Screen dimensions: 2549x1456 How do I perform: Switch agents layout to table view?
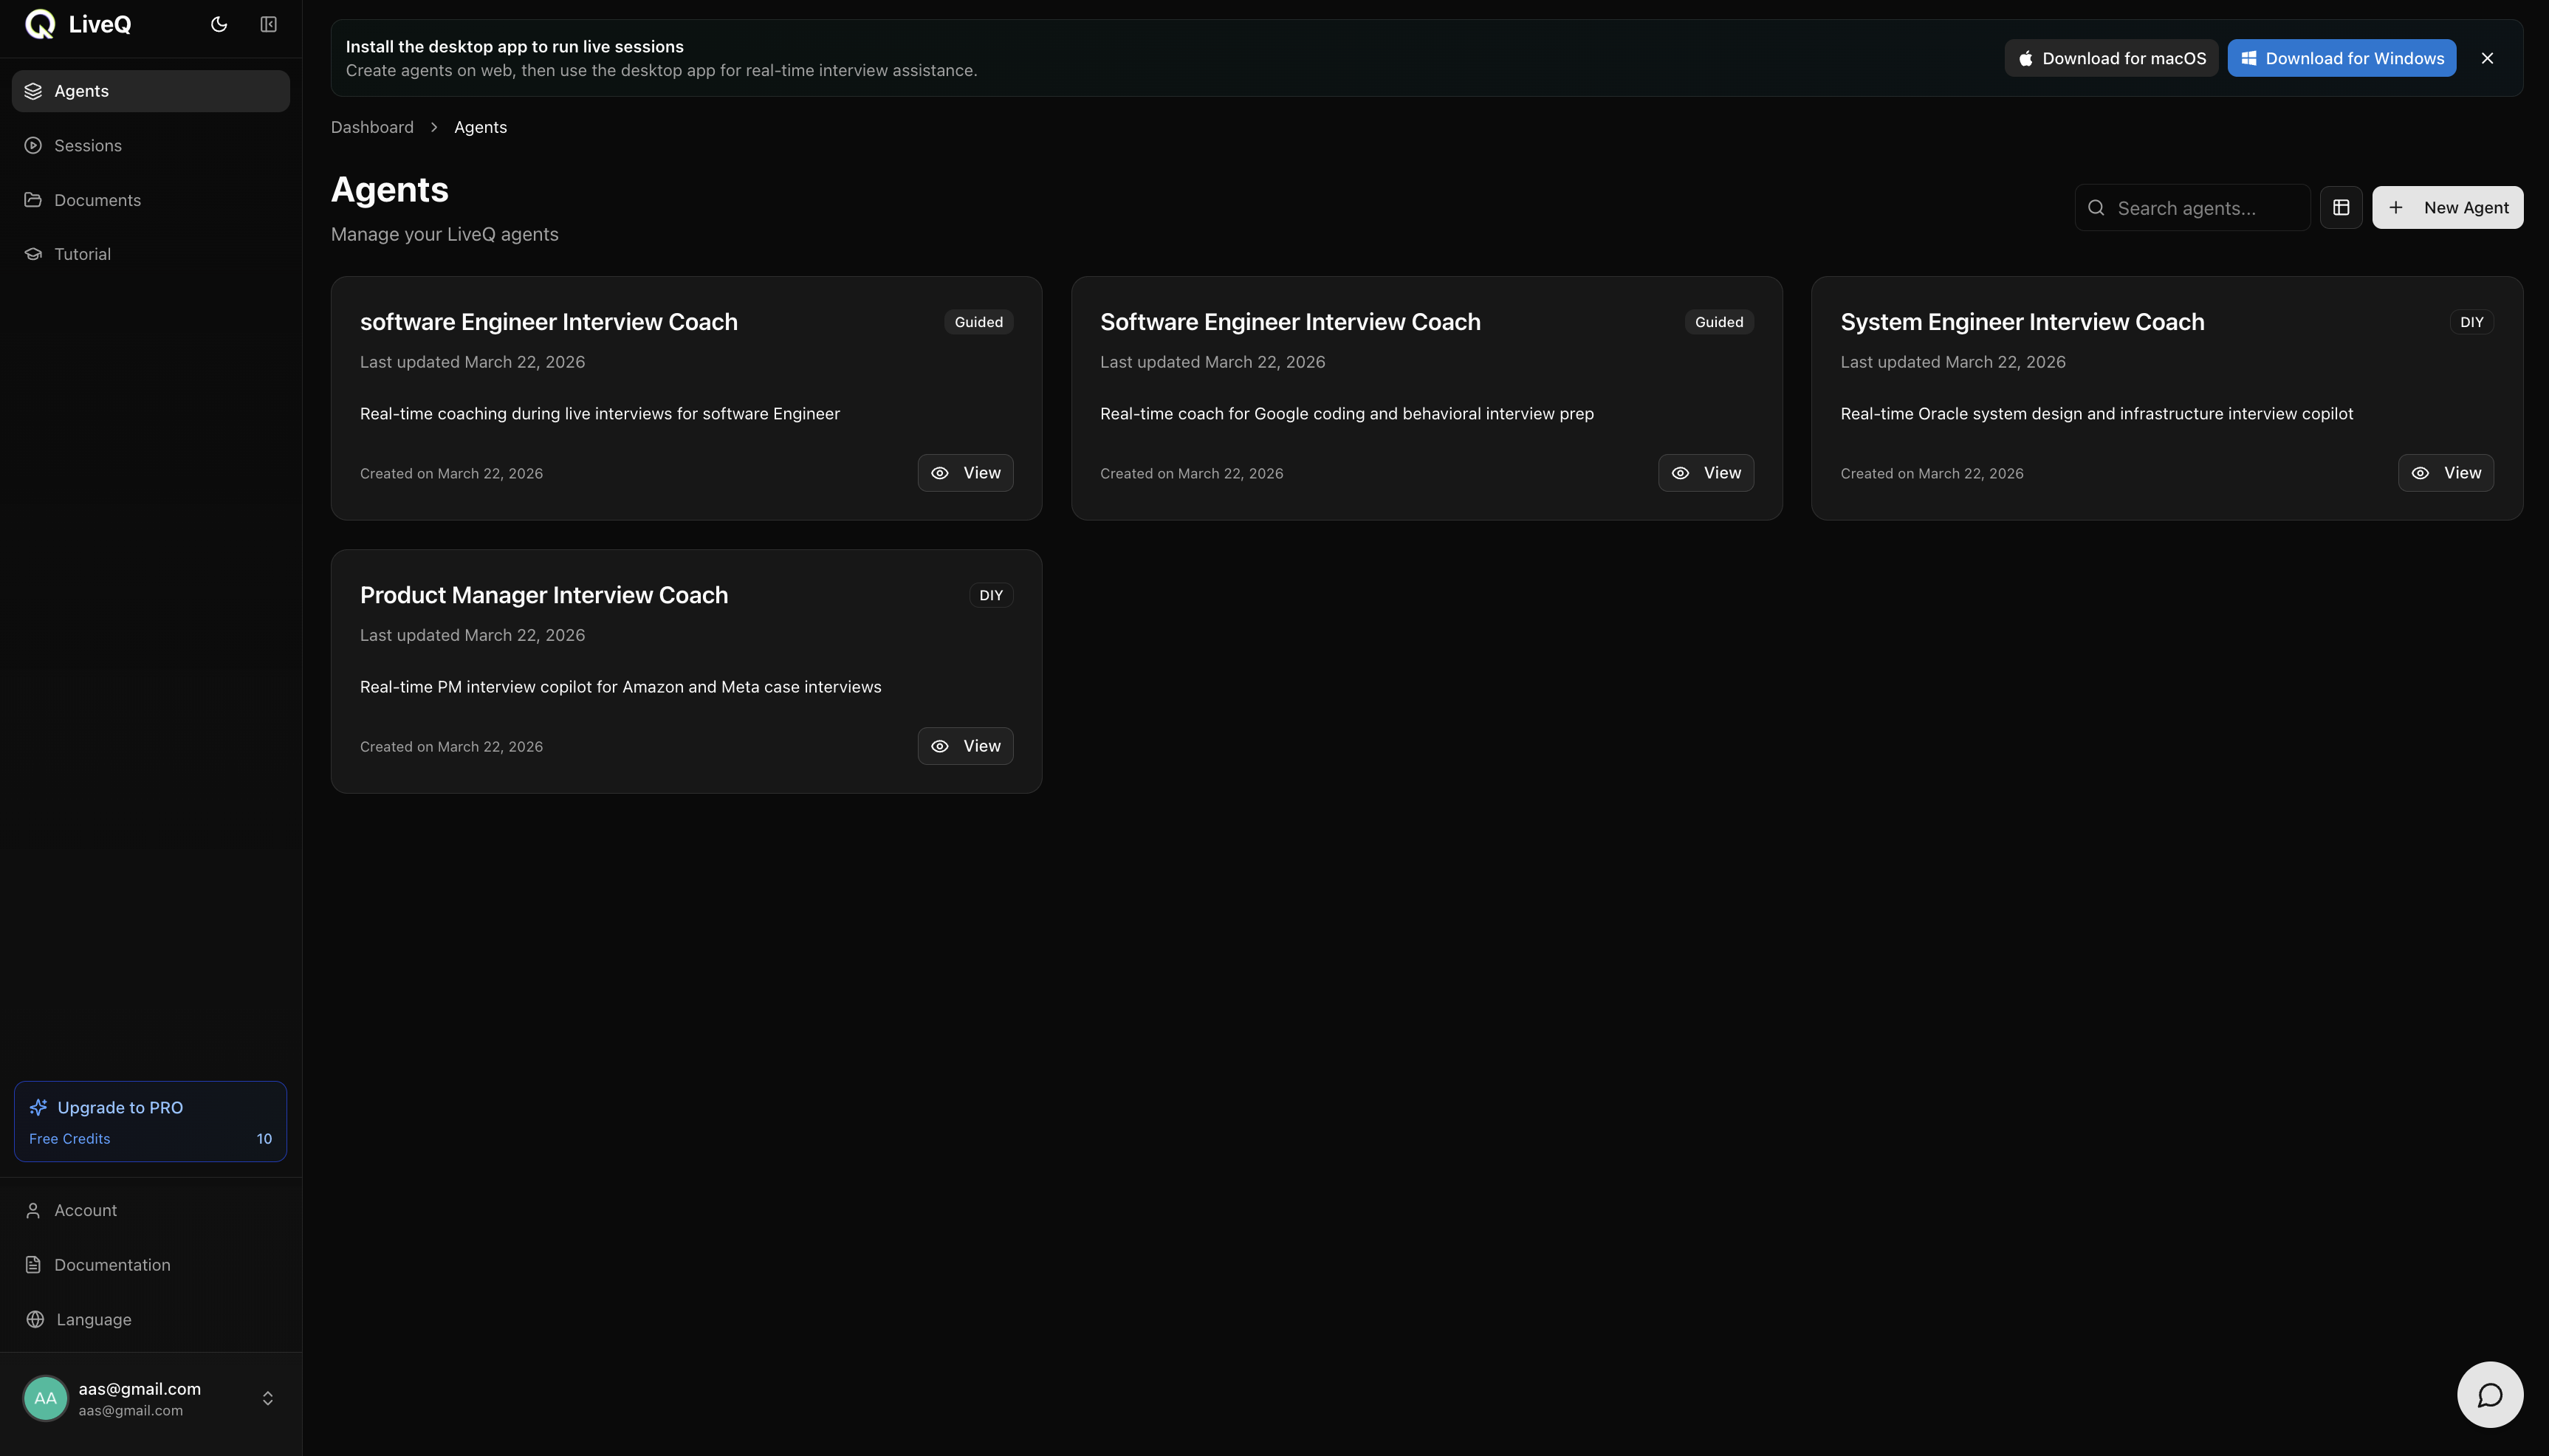pos(2340,208)
